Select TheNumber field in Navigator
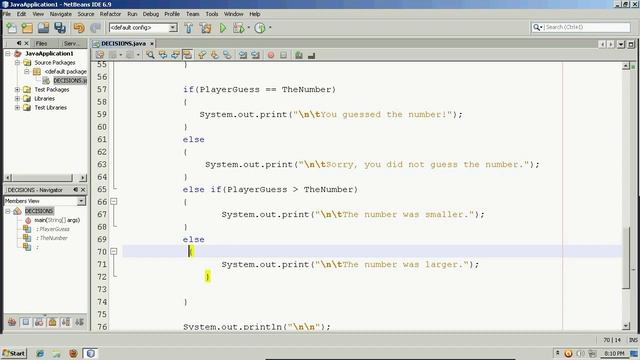This screenshot has height=360, width=640. (52, 238)
